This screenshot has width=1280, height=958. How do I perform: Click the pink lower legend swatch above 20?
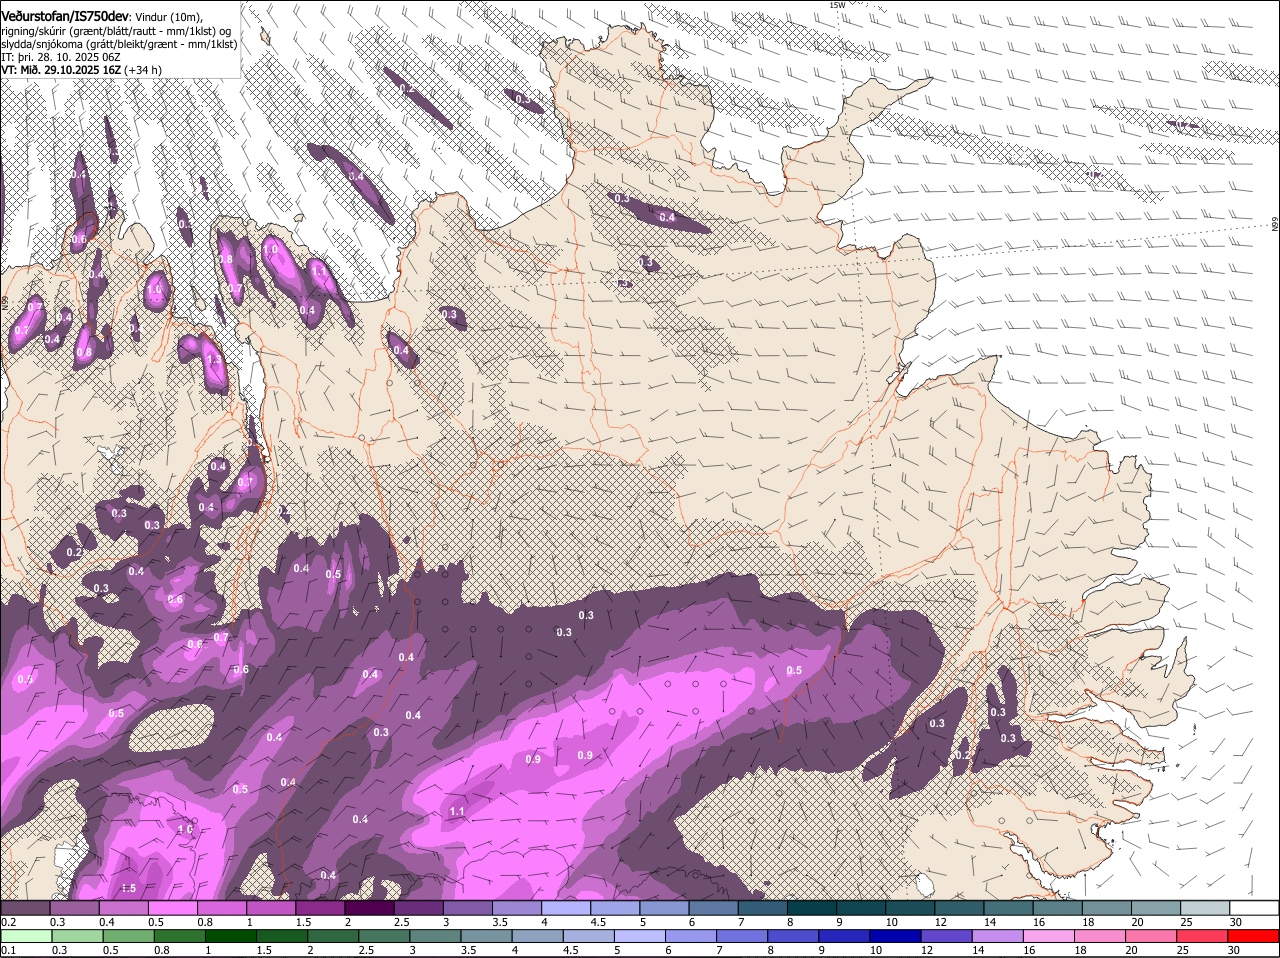pos(1152,937)
